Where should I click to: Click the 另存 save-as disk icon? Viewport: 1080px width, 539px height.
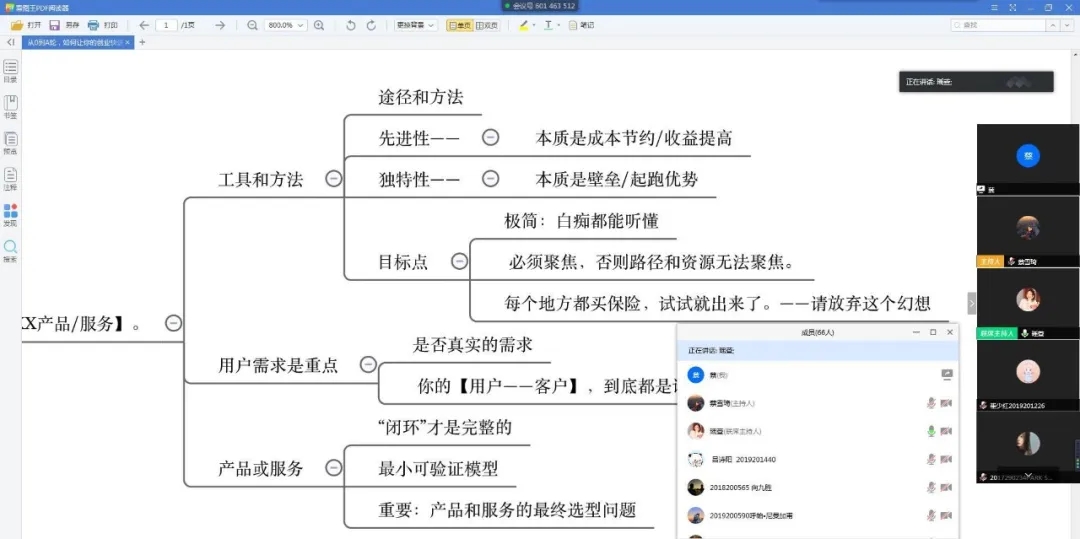click(54, 25)
